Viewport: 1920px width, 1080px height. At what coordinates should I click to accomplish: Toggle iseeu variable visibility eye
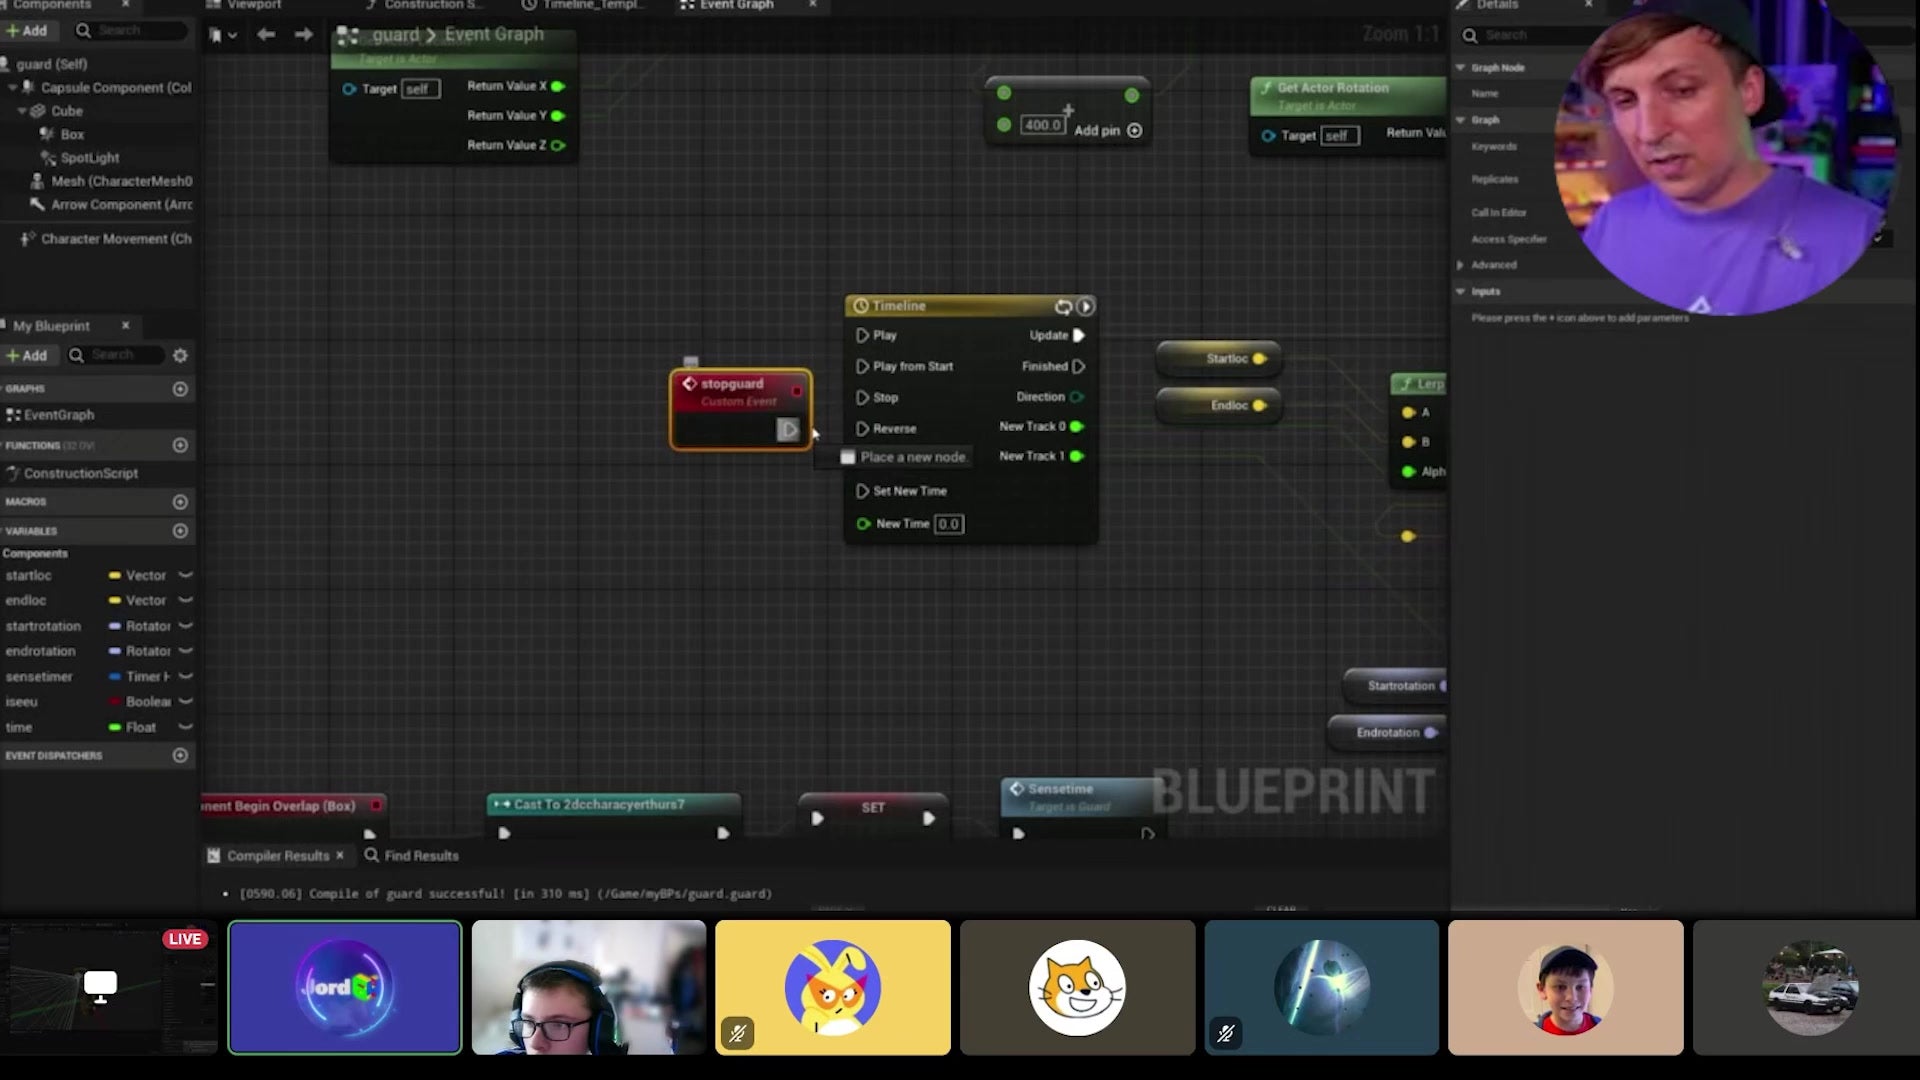click(185, 701)
